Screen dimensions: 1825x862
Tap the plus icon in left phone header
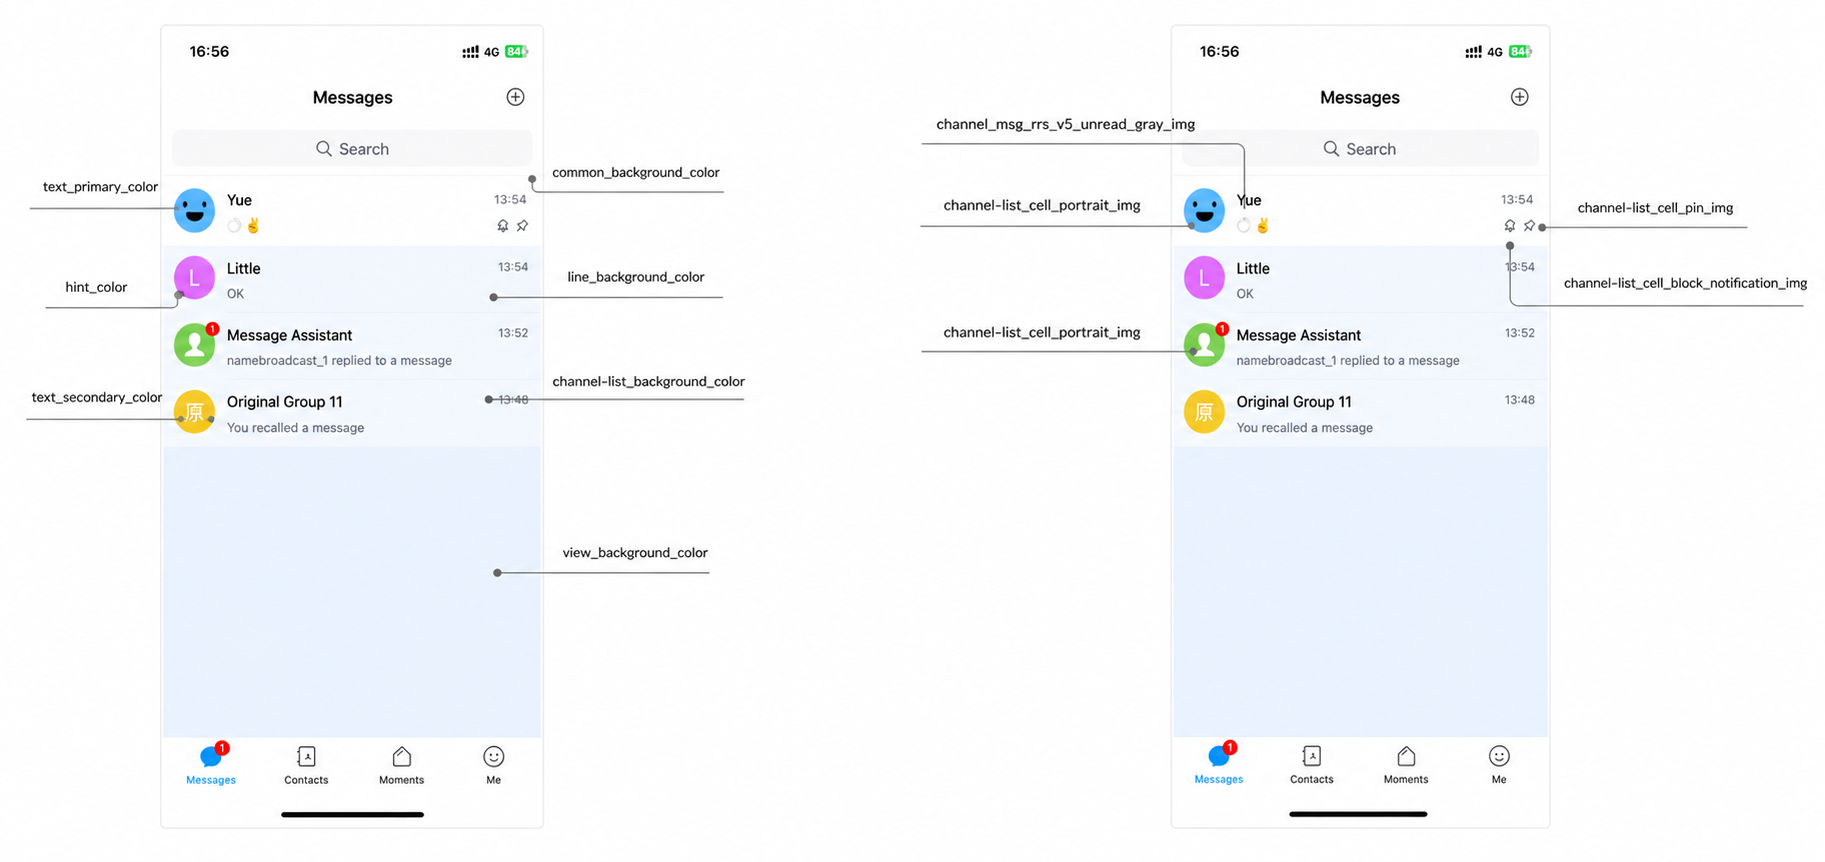point(515,97)
